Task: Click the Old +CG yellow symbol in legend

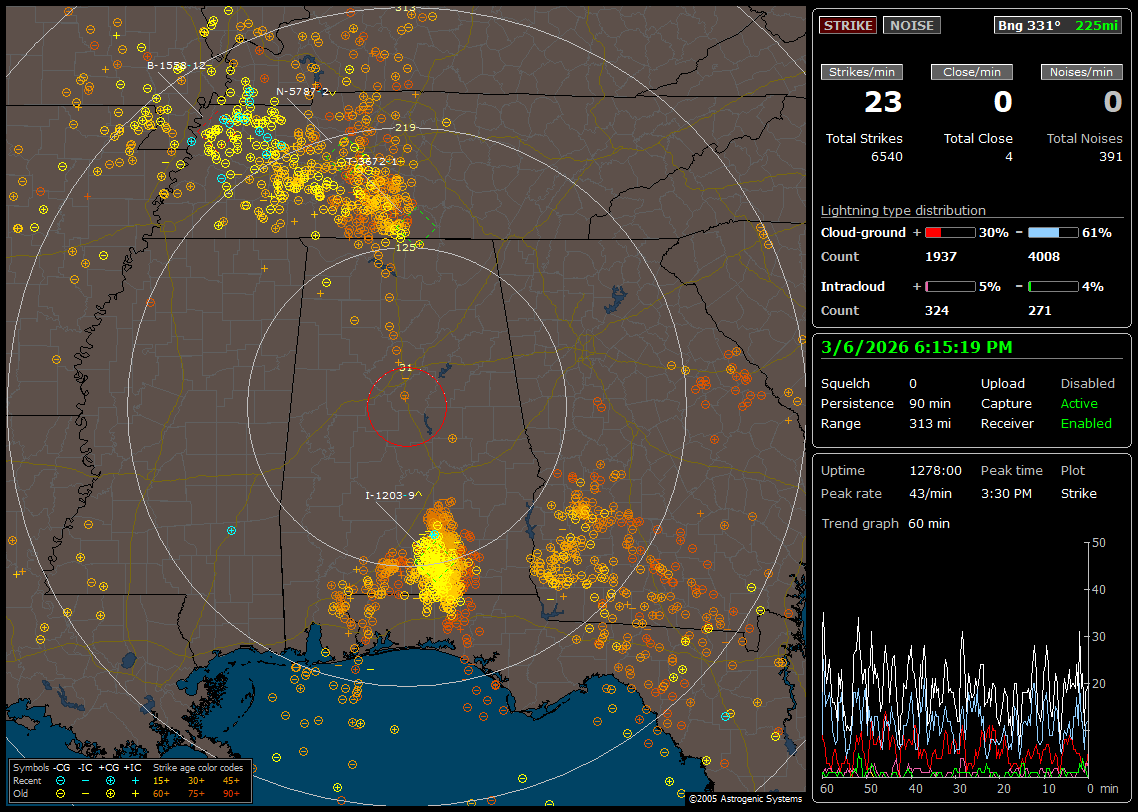Action: 110,793
